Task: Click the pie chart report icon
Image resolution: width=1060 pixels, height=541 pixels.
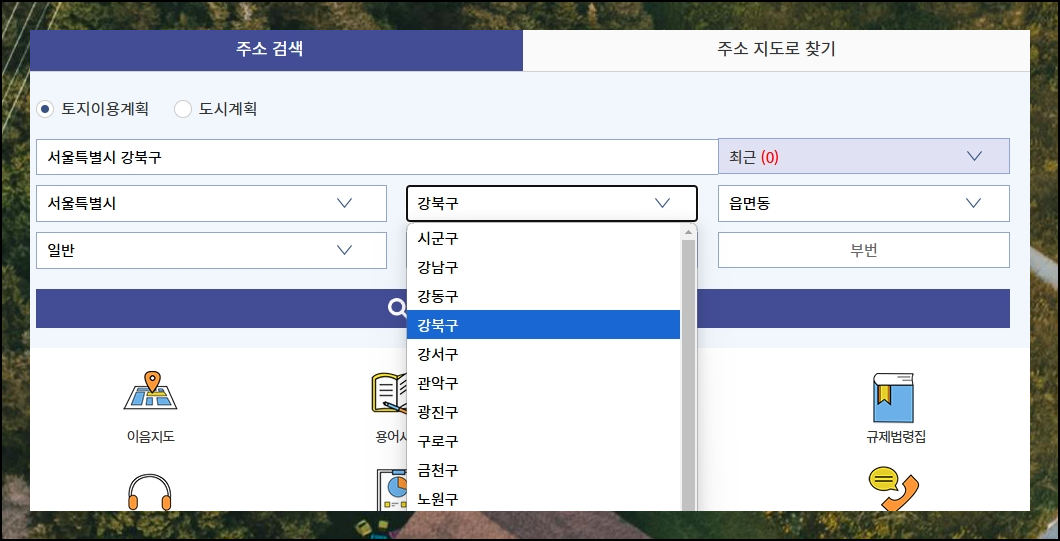Action: [x=392, y=490]
